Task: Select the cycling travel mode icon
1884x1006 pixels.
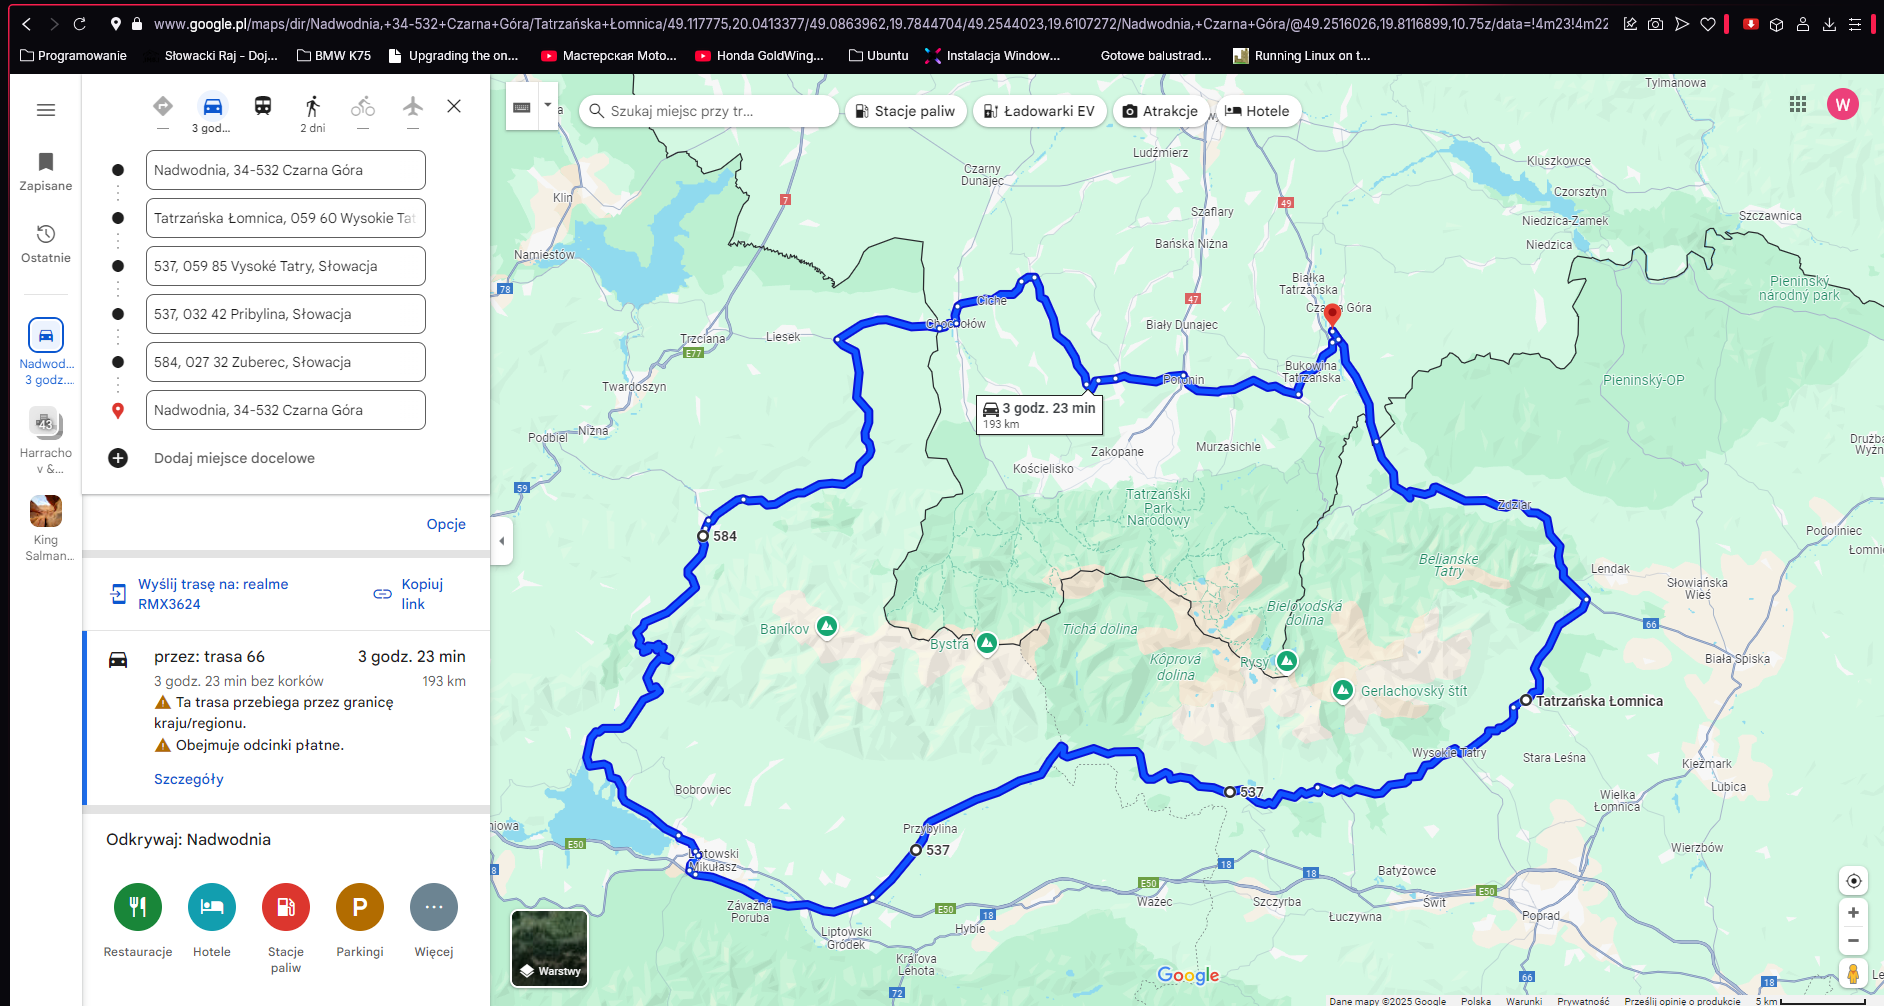Action: coord(363,106)
